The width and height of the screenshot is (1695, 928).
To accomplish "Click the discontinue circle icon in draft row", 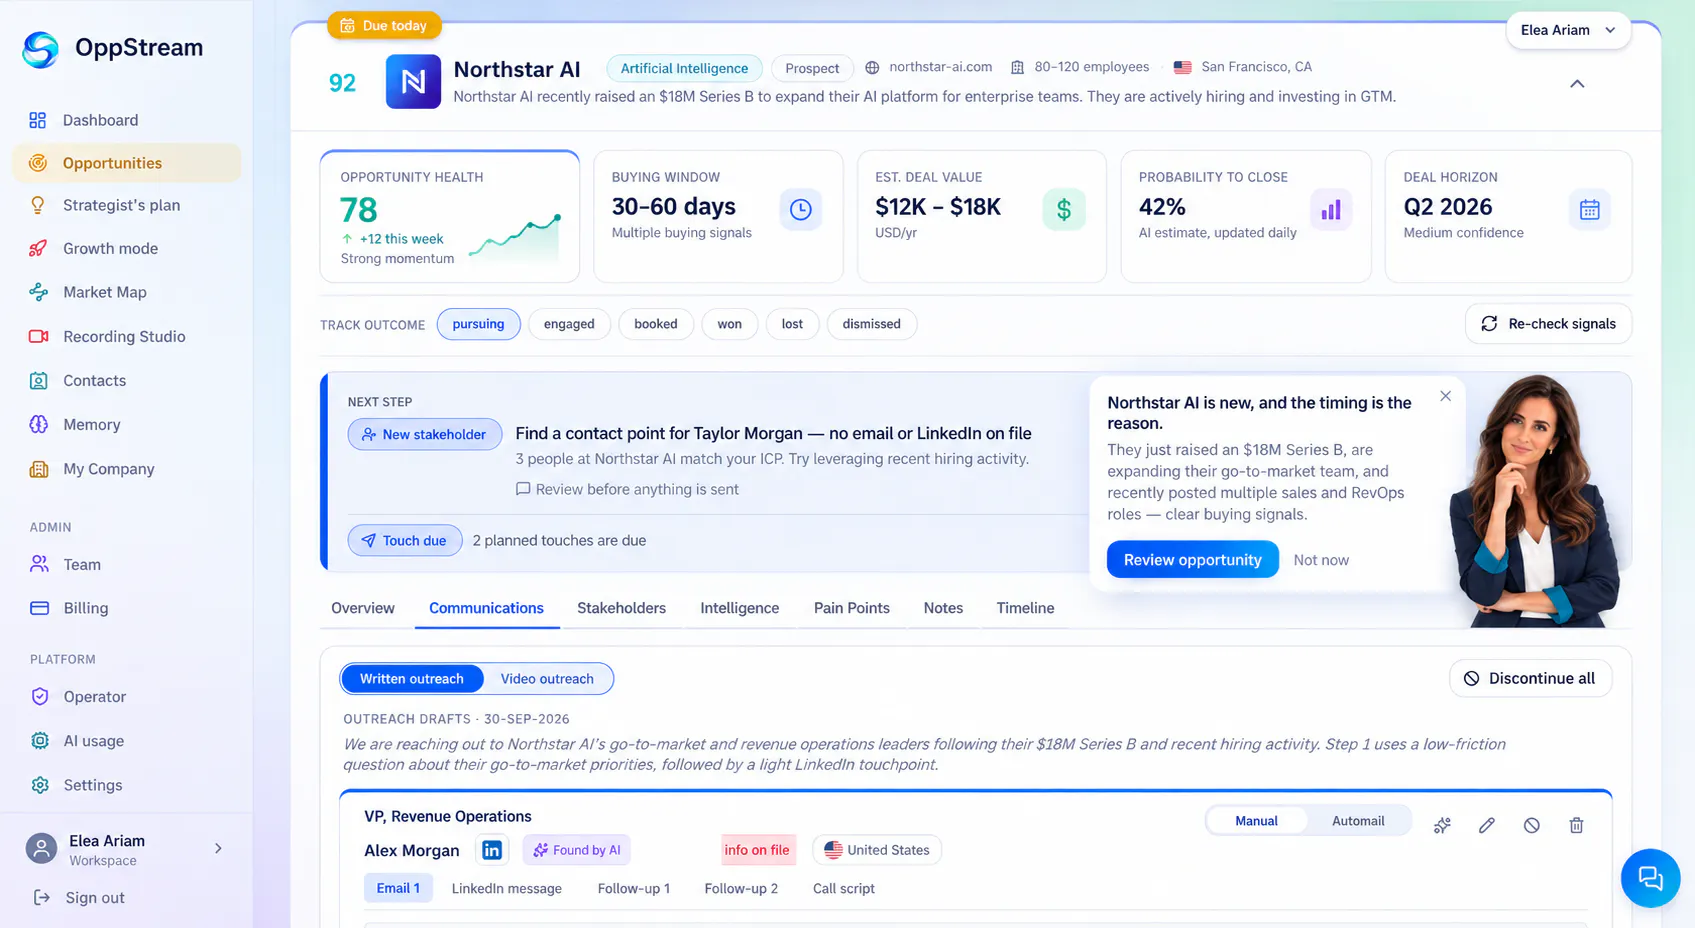I will 1532,825.
